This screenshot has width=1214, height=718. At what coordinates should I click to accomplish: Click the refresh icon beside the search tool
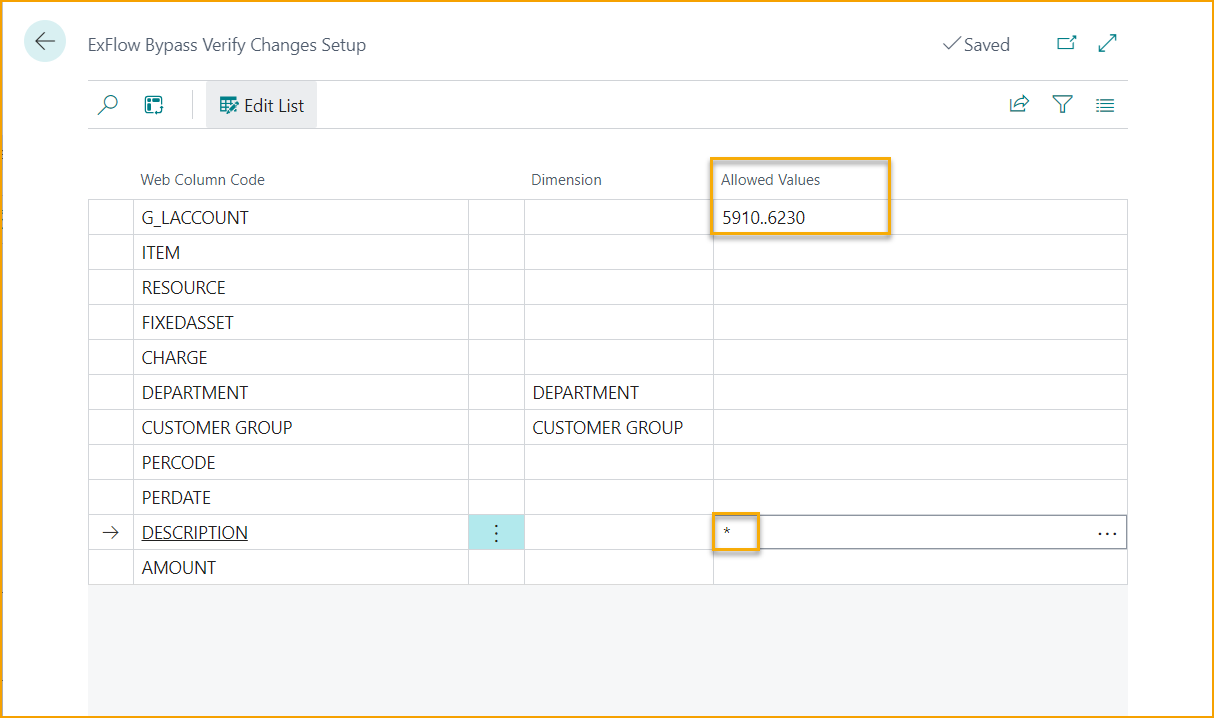click(154, 104)
